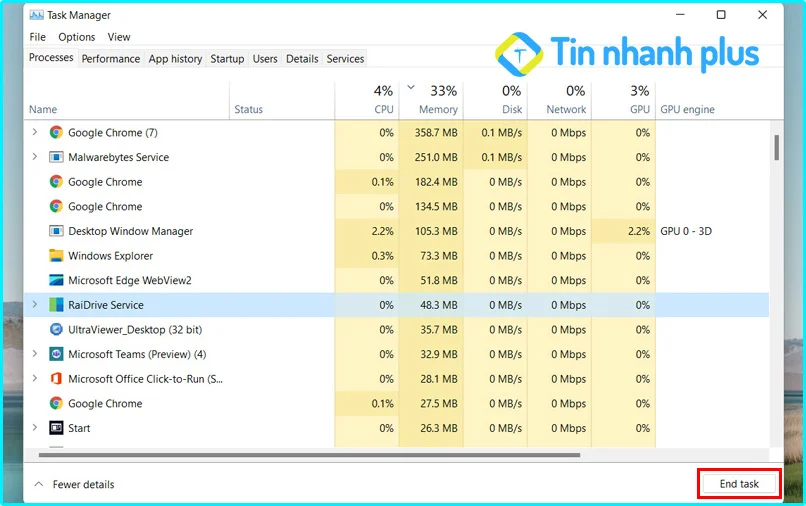Click the End task button
This screenshot has width=806, height=506.
[x=739, y=484]
